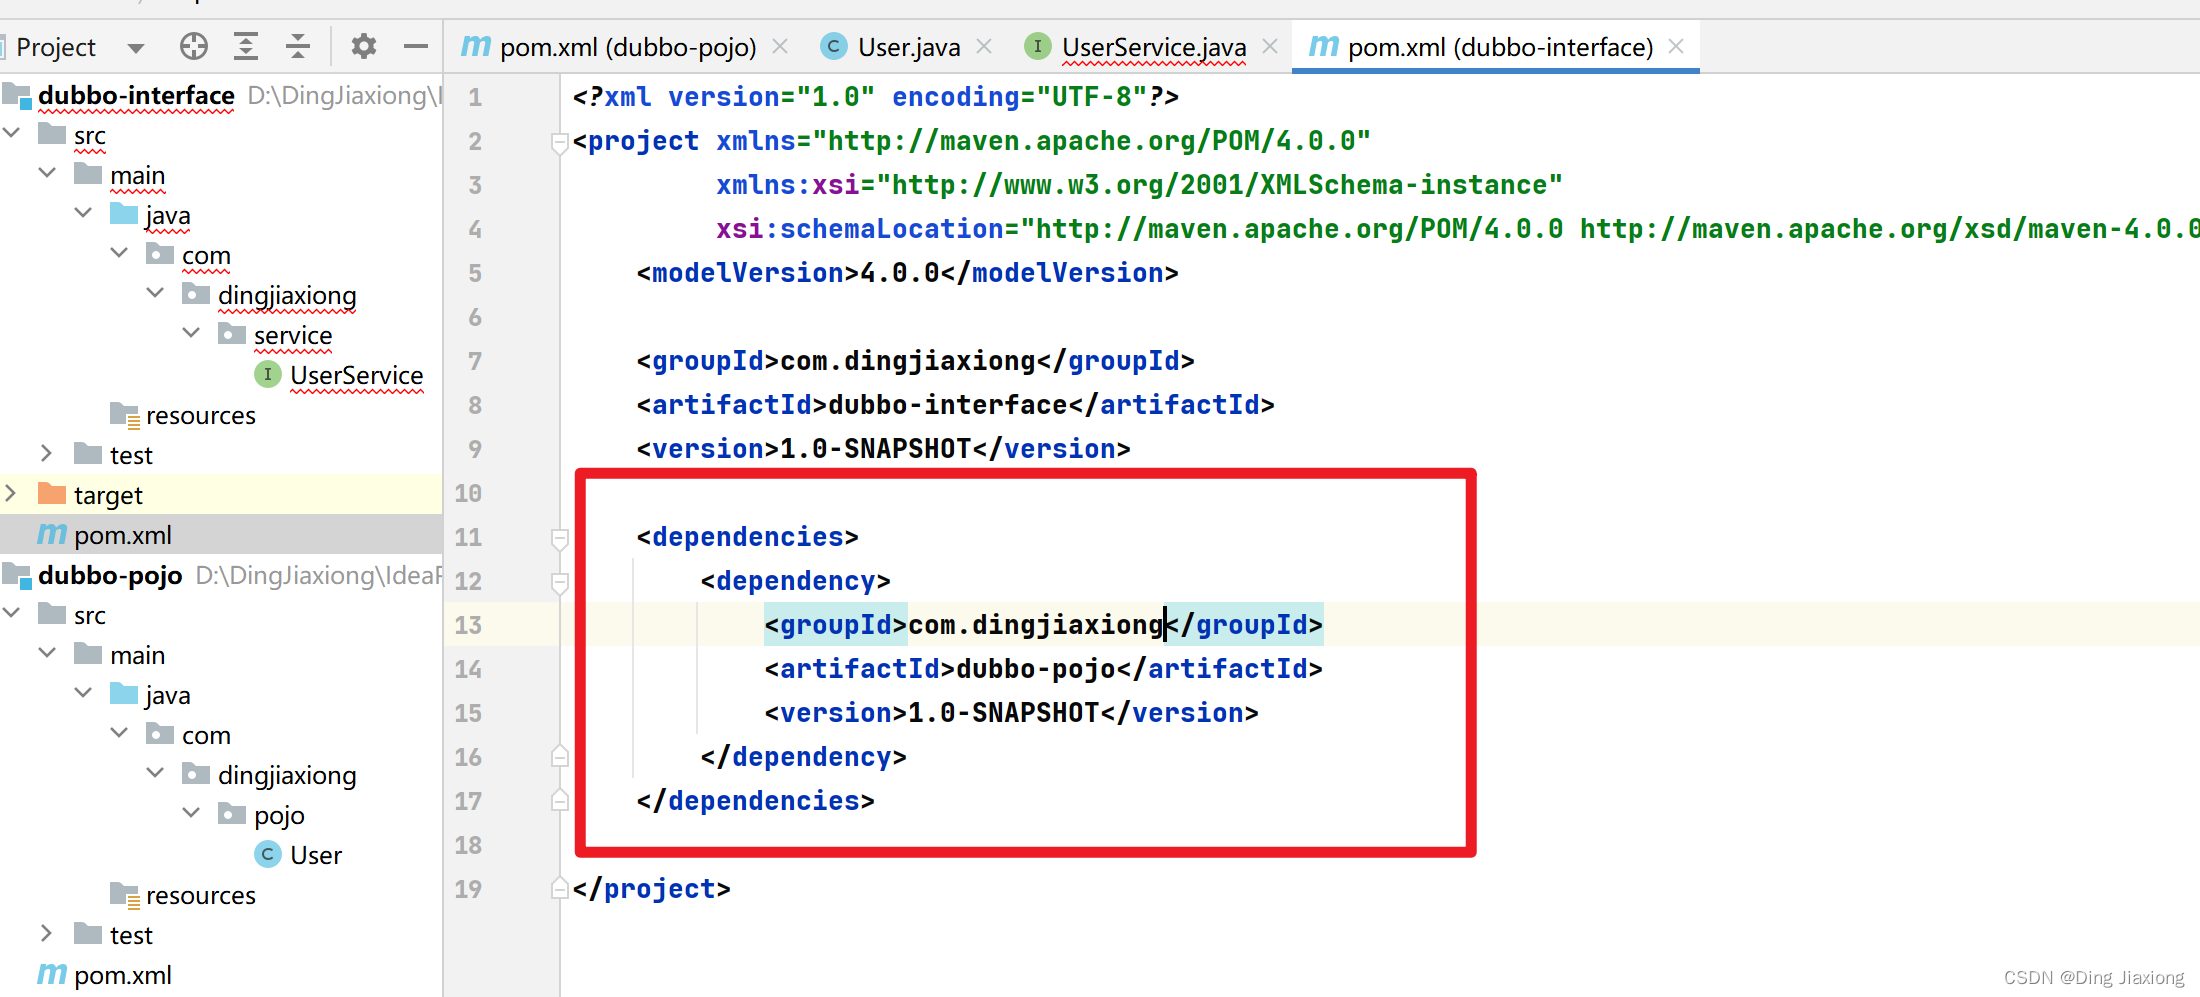Switch to User.java tab
2200x997 pixels.
909,47
